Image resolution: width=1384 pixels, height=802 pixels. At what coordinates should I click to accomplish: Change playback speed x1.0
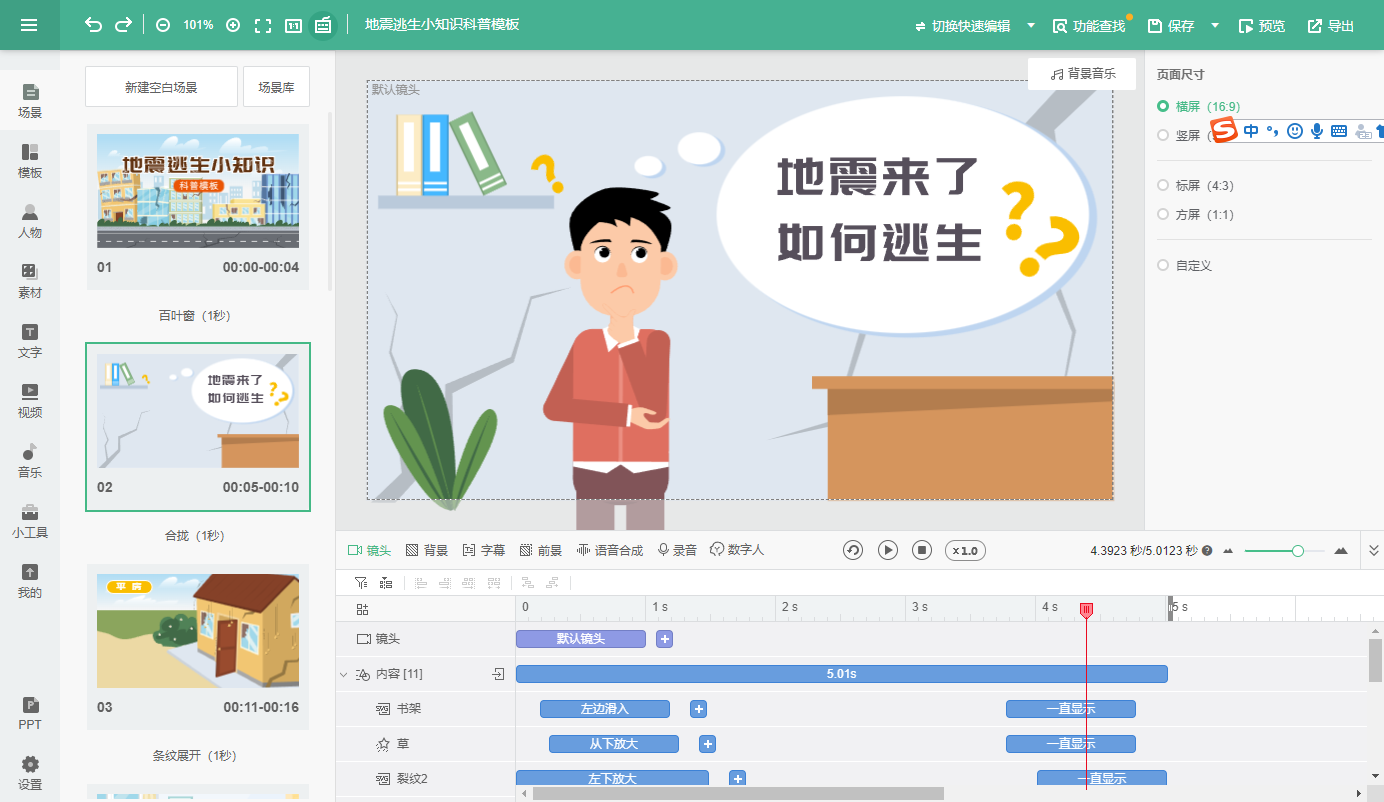coord(965,550)
